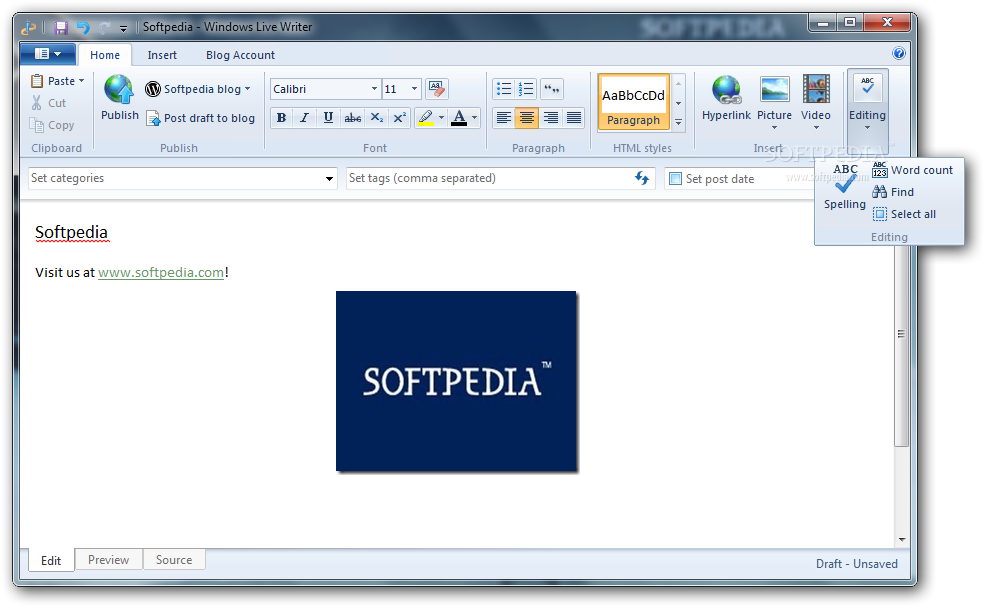985x607 pixels.
Task: Click the WordPress blog logo icon
Action: click(x=153, y=89)
